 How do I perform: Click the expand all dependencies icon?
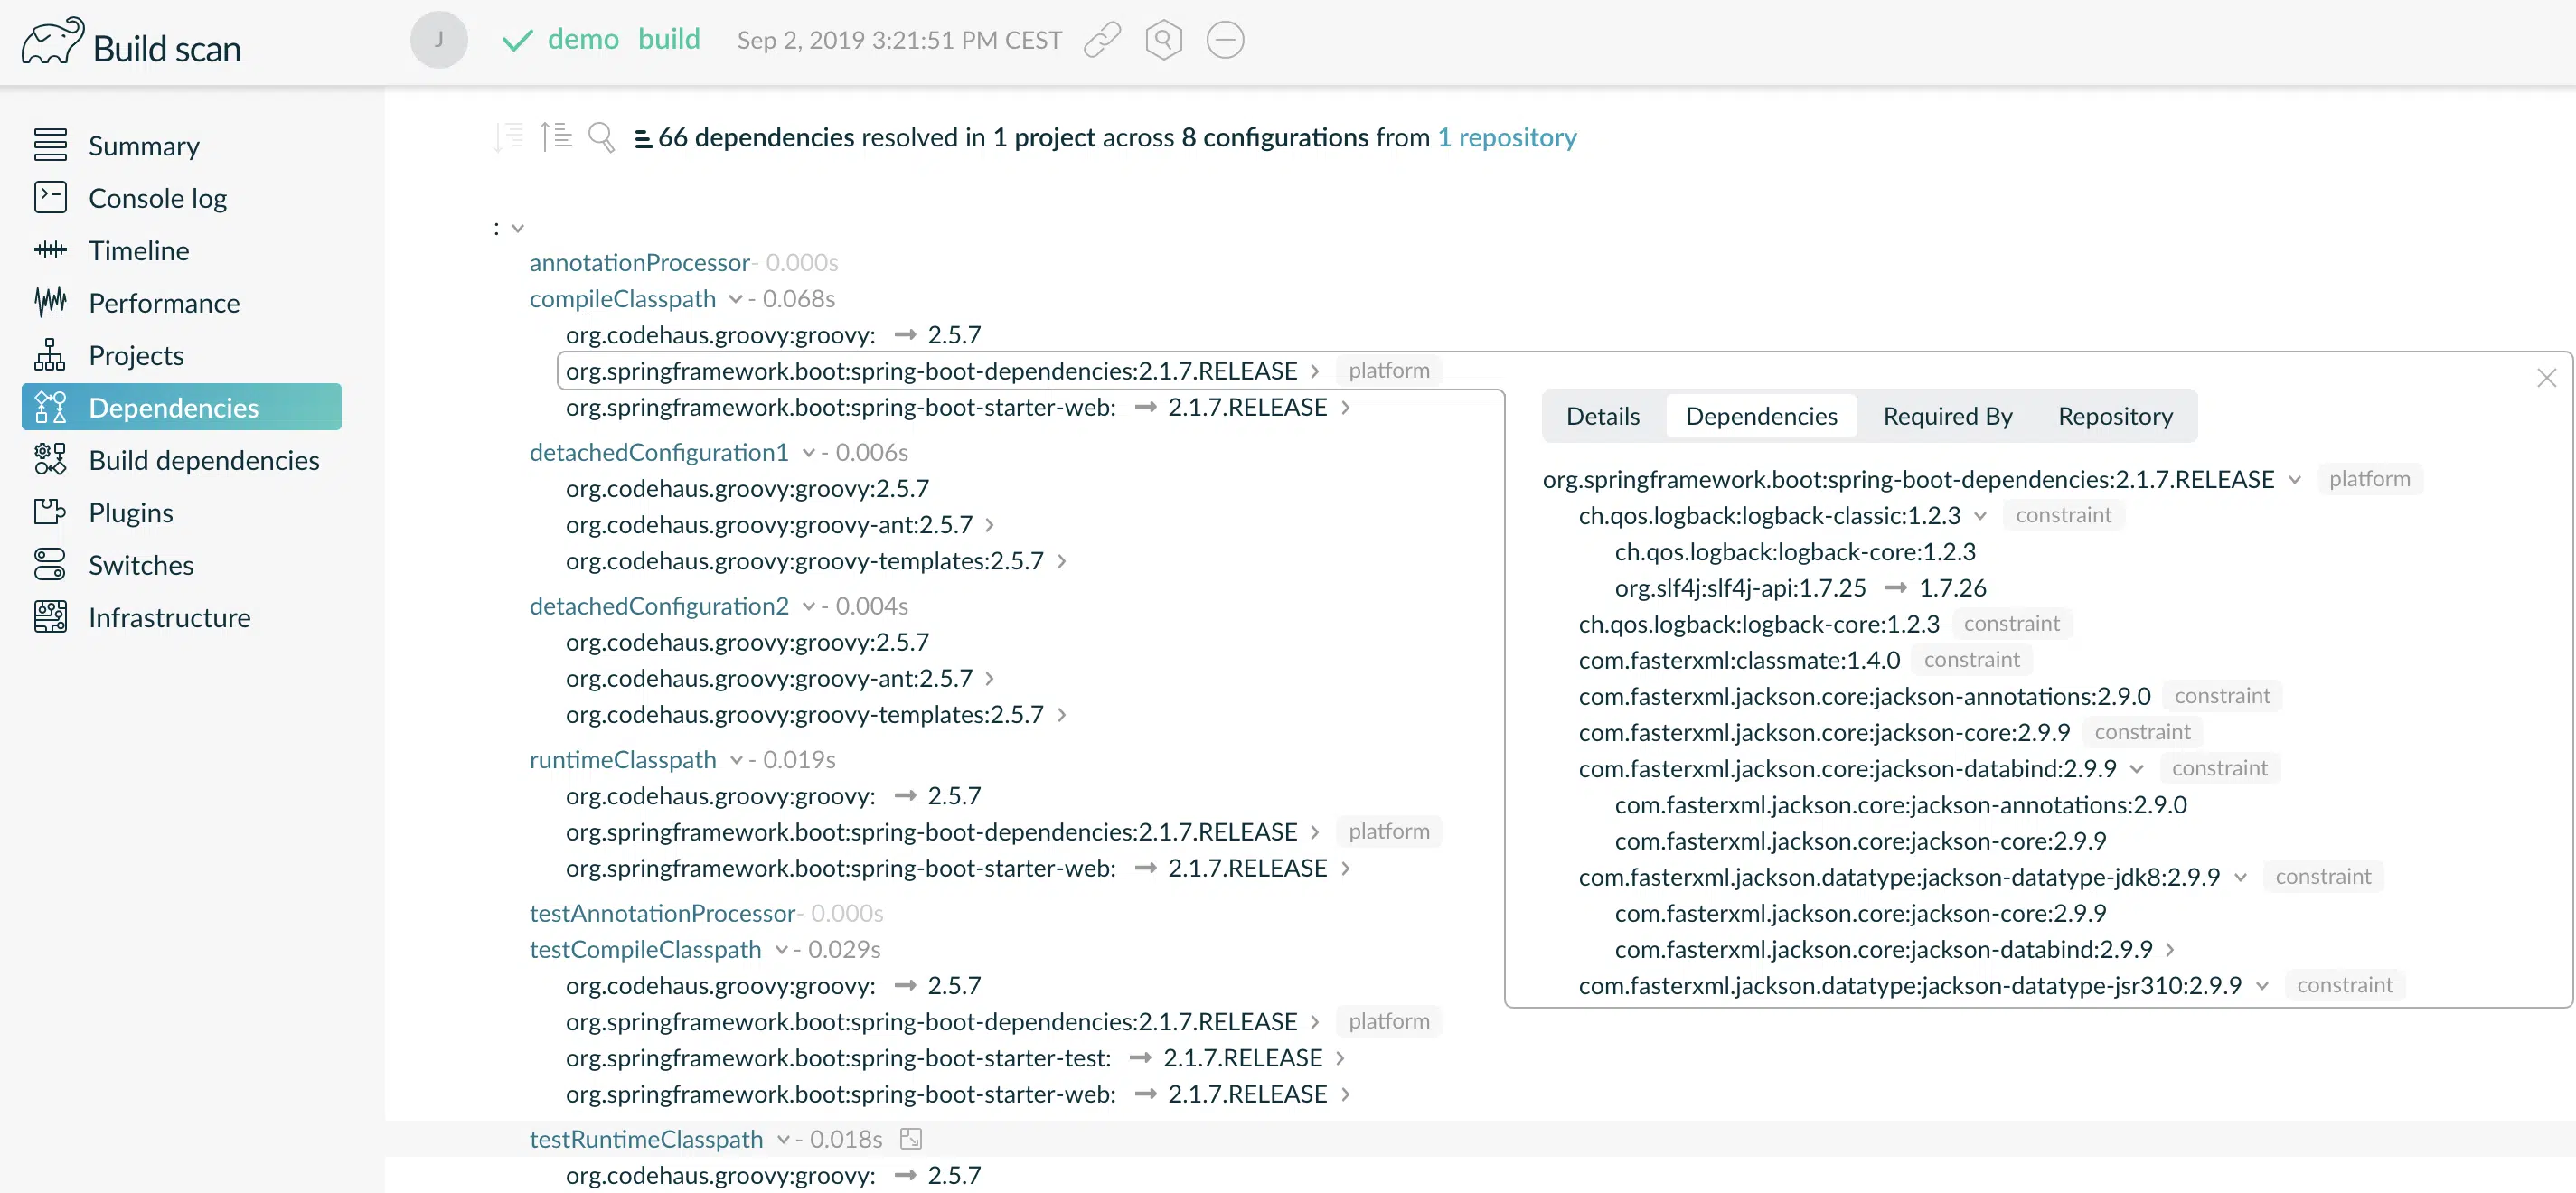pyautogui.click(x=556, y=136)
